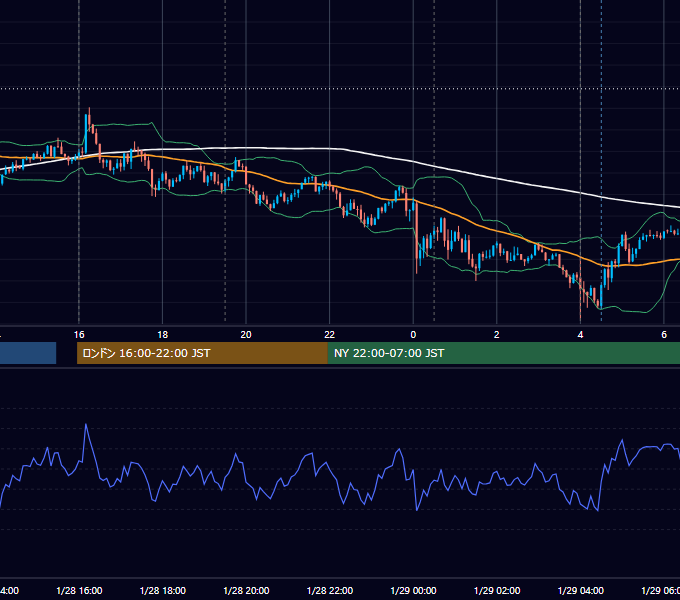Click hour label 4 on price chart axis

click(580, 335)
